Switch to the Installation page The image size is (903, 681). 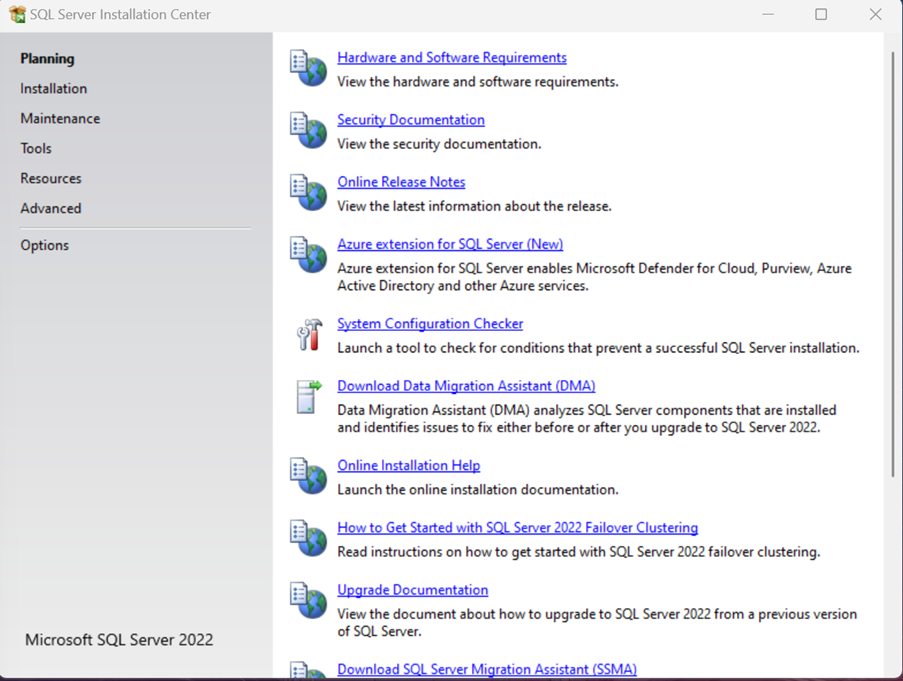[54, 89]
